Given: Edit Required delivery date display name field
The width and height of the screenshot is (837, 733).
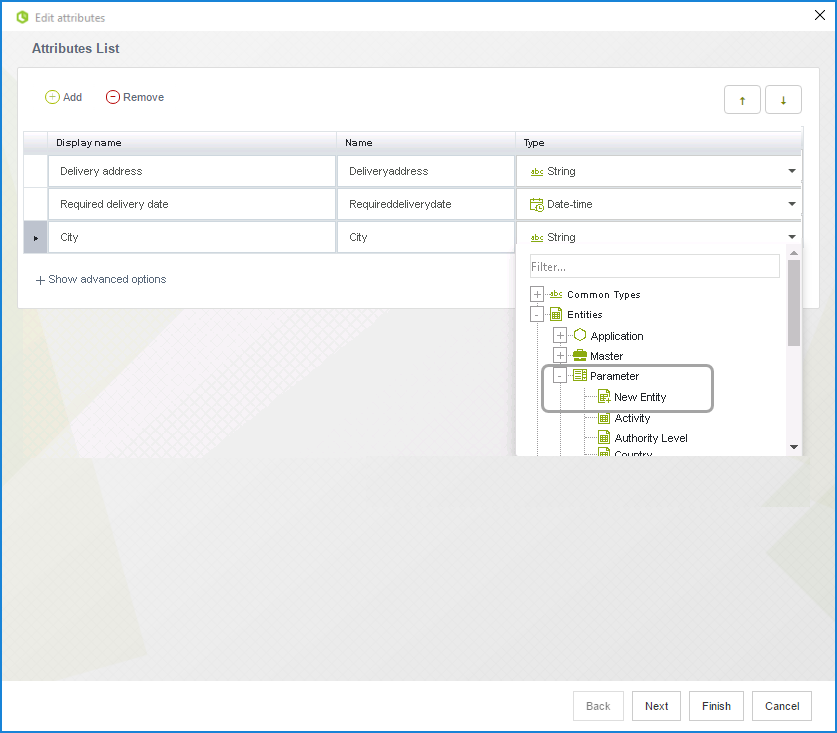Looking at the screenshot, I should click(192, 204).
